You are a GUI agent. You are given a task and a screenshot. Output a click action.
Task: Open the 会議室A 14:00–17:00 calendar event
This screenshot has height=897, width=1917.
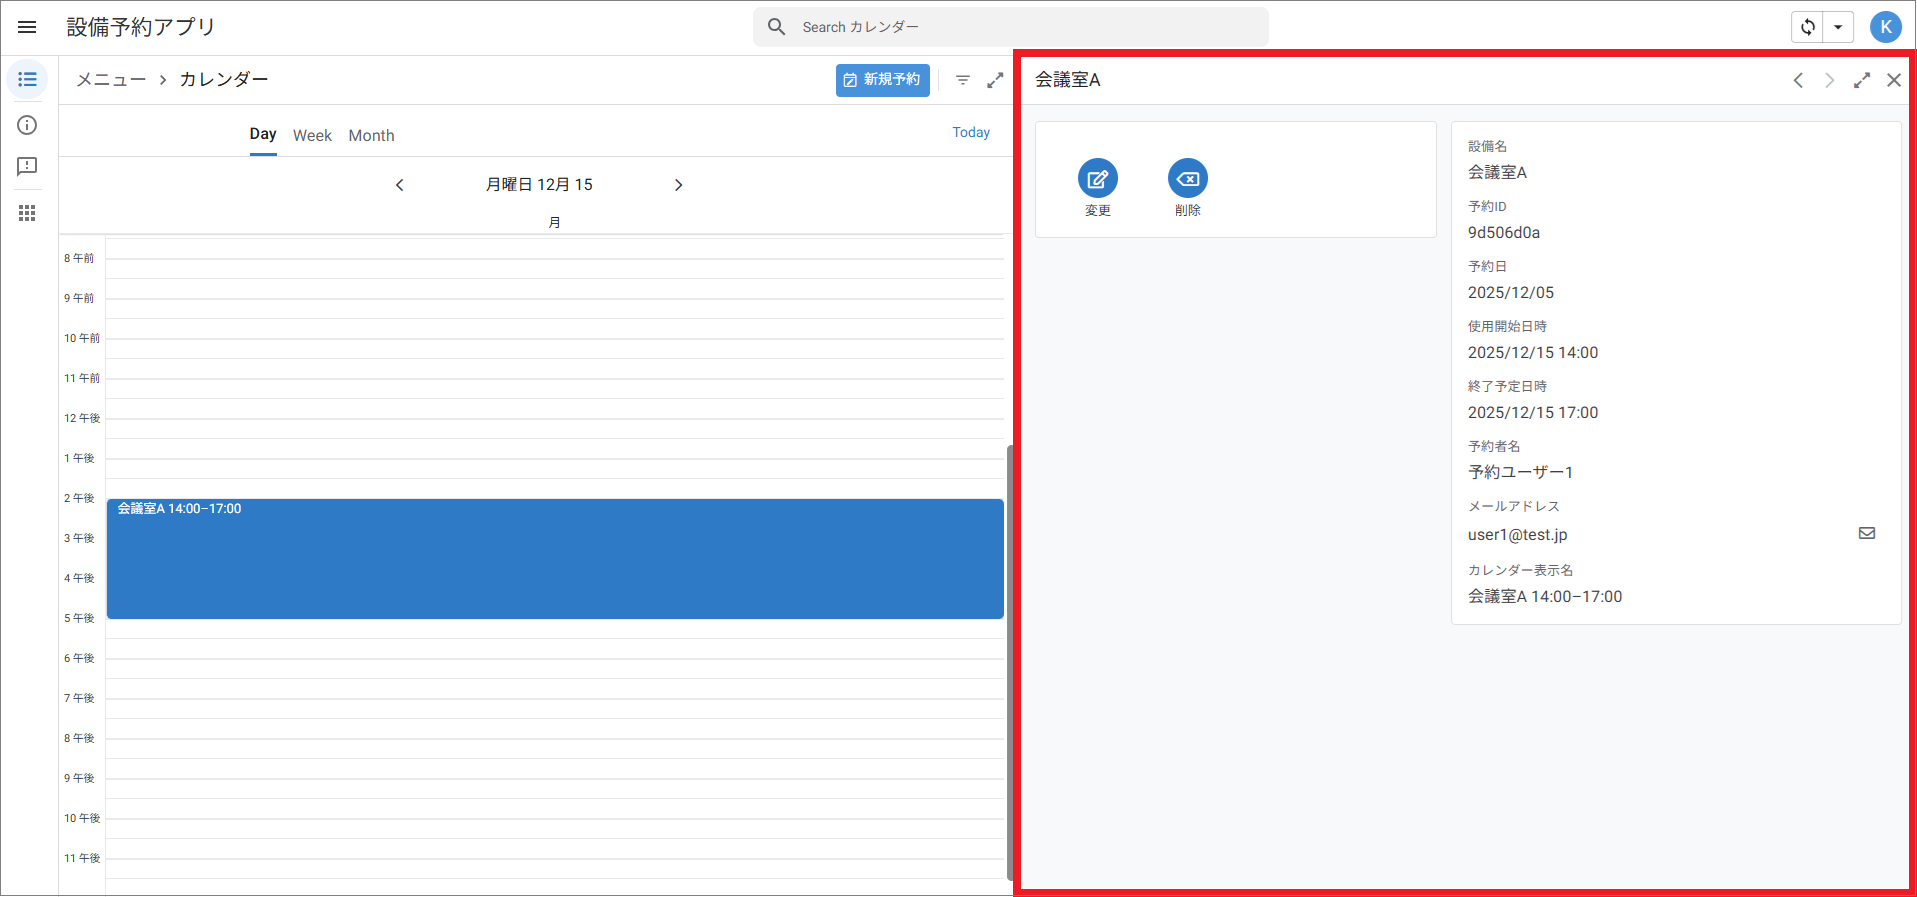pos(555,559)
